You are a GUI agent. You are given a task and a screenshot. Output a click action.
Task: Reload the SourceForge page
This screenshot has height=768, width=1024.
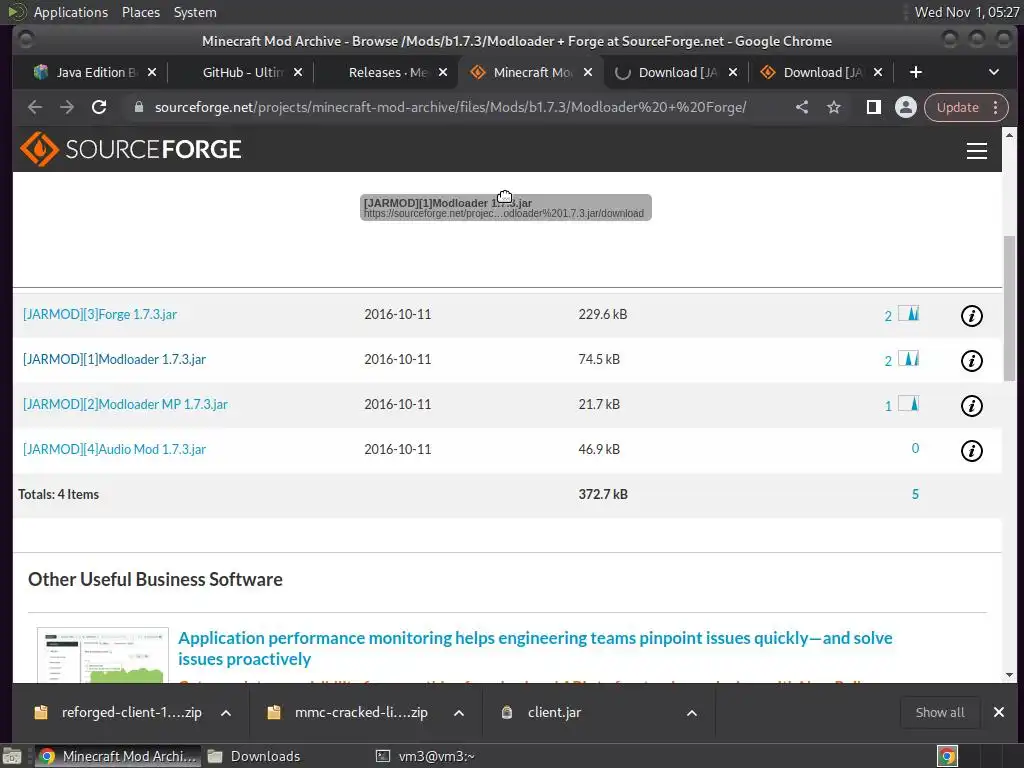(x=99, y=107)
